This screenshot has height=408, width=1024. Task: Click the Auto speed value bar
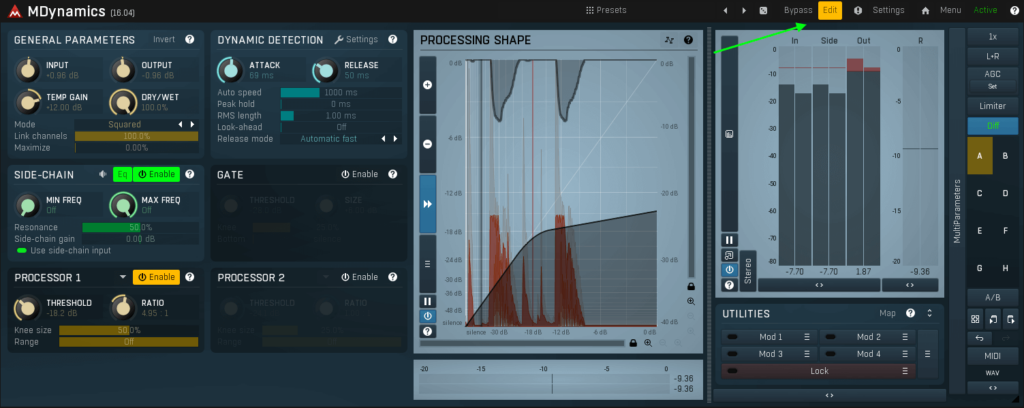[341, 93]
